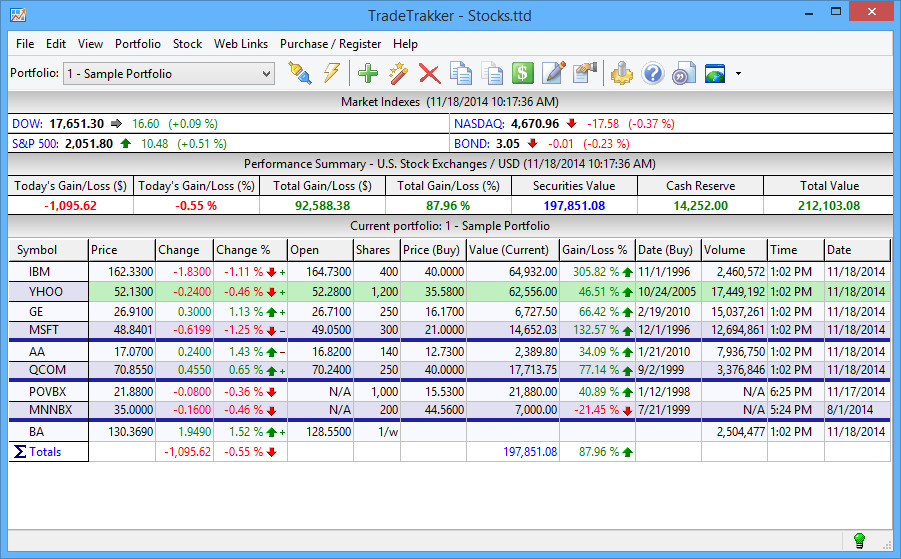Click Securities Value amount in performance summary
This screenshot has width=901, height=559.
tap(574, 206)
